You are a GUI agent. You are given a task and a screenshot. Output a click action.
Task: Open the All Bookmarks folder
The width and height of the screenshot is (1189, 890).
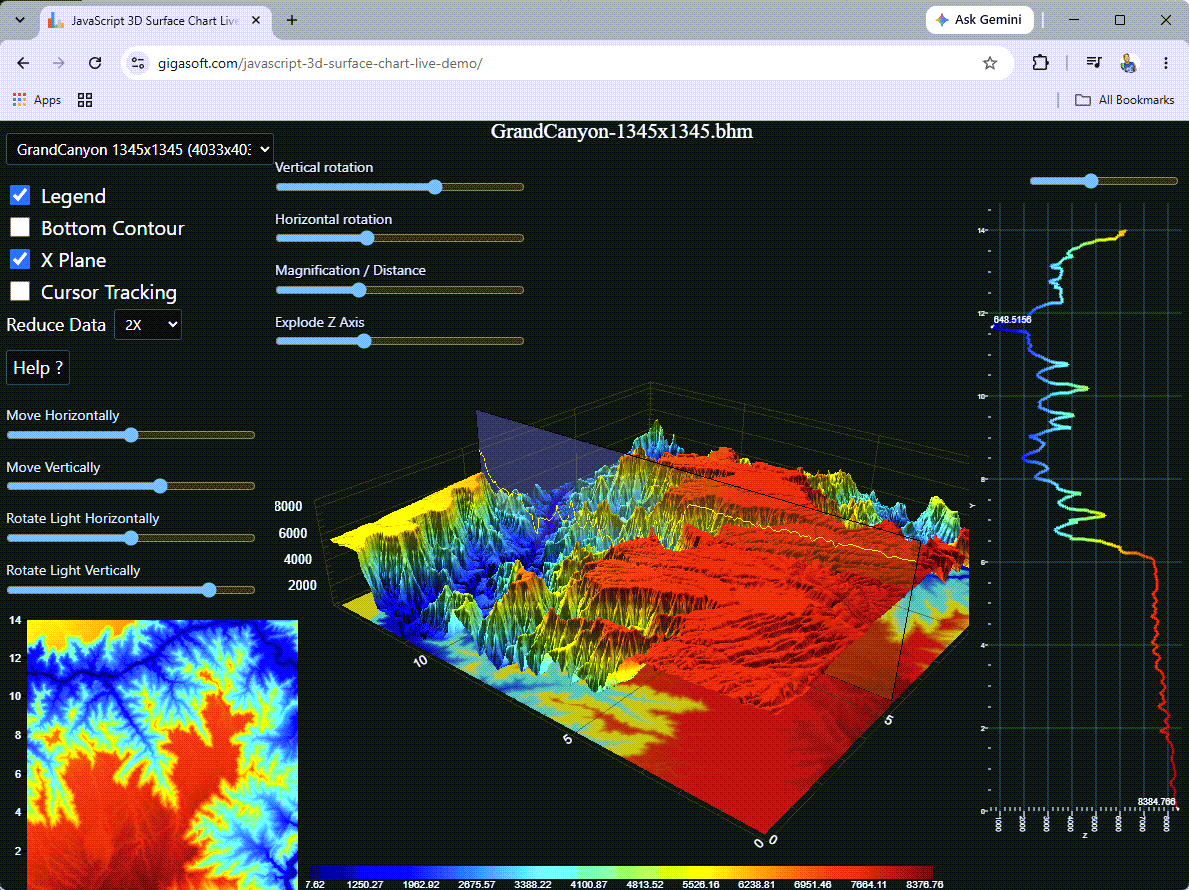[x=1125, y=99]
